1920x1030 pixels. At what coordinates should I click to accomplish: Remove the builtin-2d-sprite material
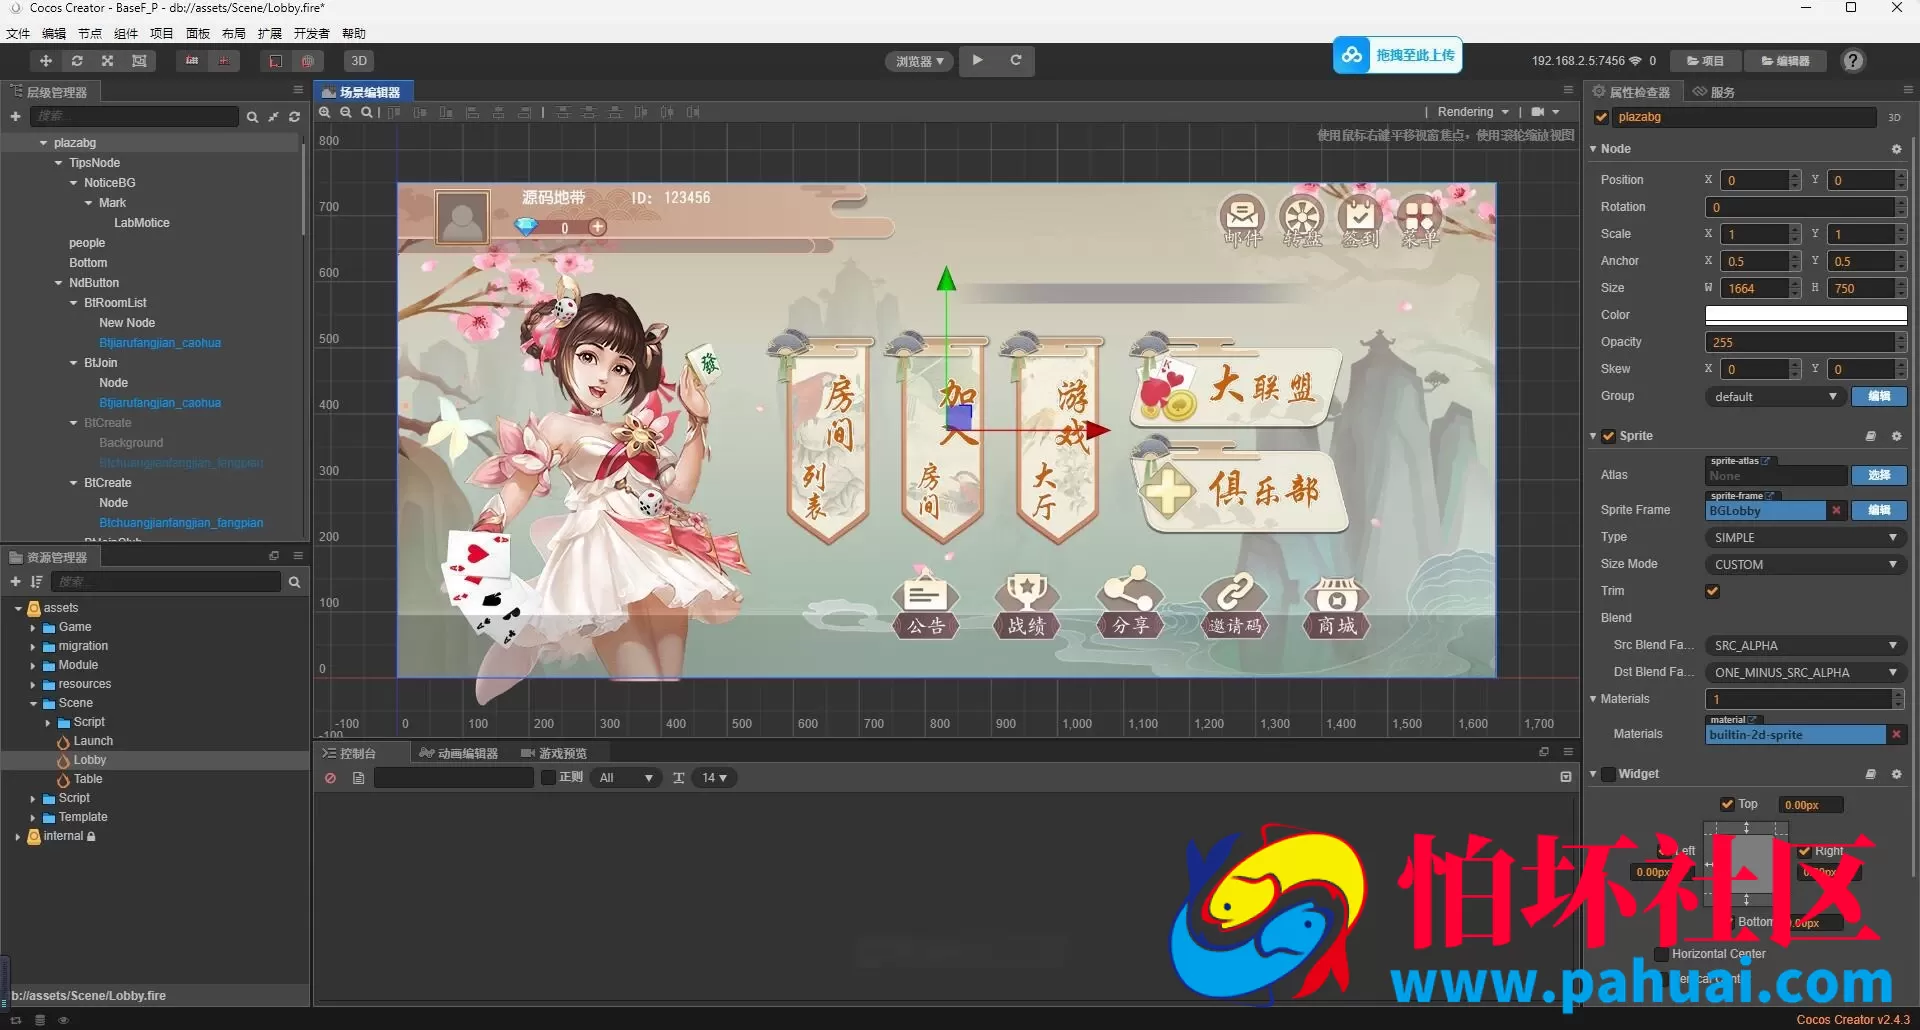point(1896,734)
